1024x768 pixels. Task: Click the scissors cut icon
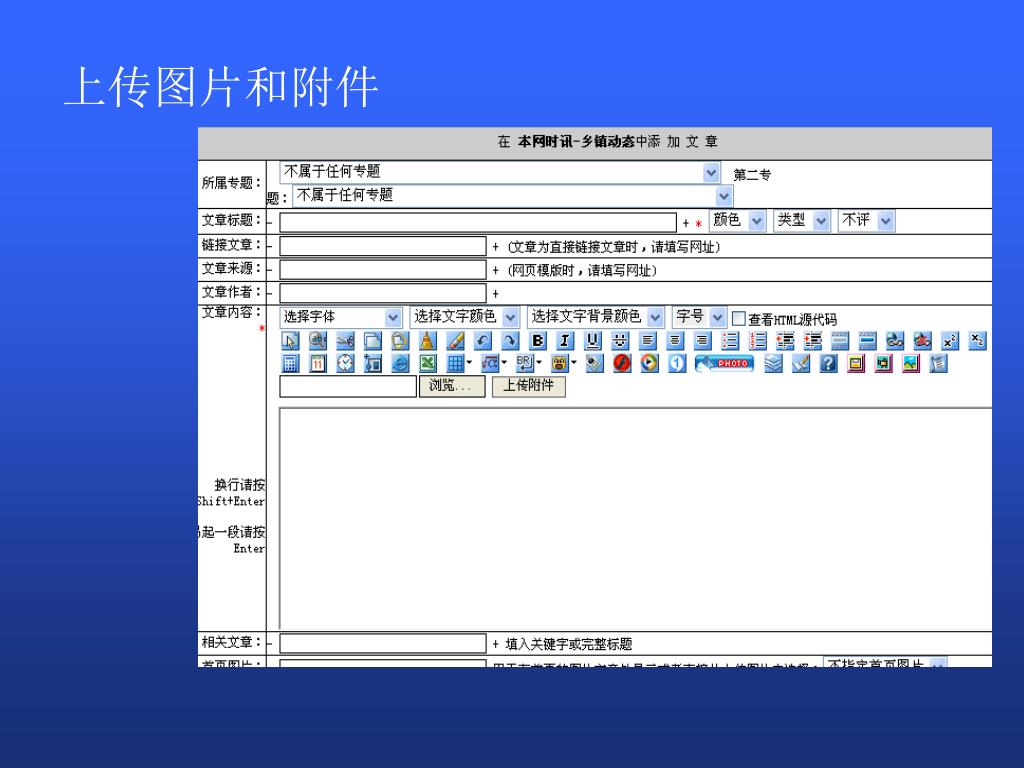(345, 340)
